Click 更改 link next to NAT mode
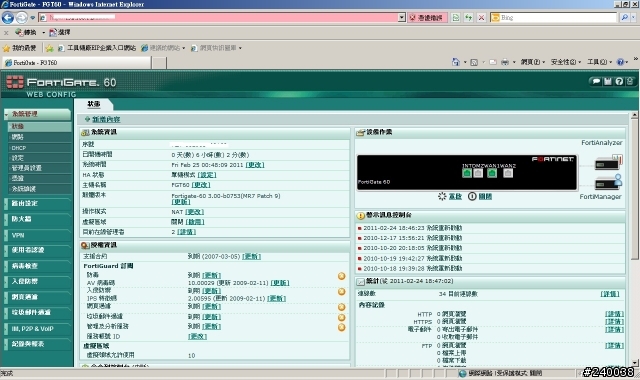 click(x=194, y=212)
